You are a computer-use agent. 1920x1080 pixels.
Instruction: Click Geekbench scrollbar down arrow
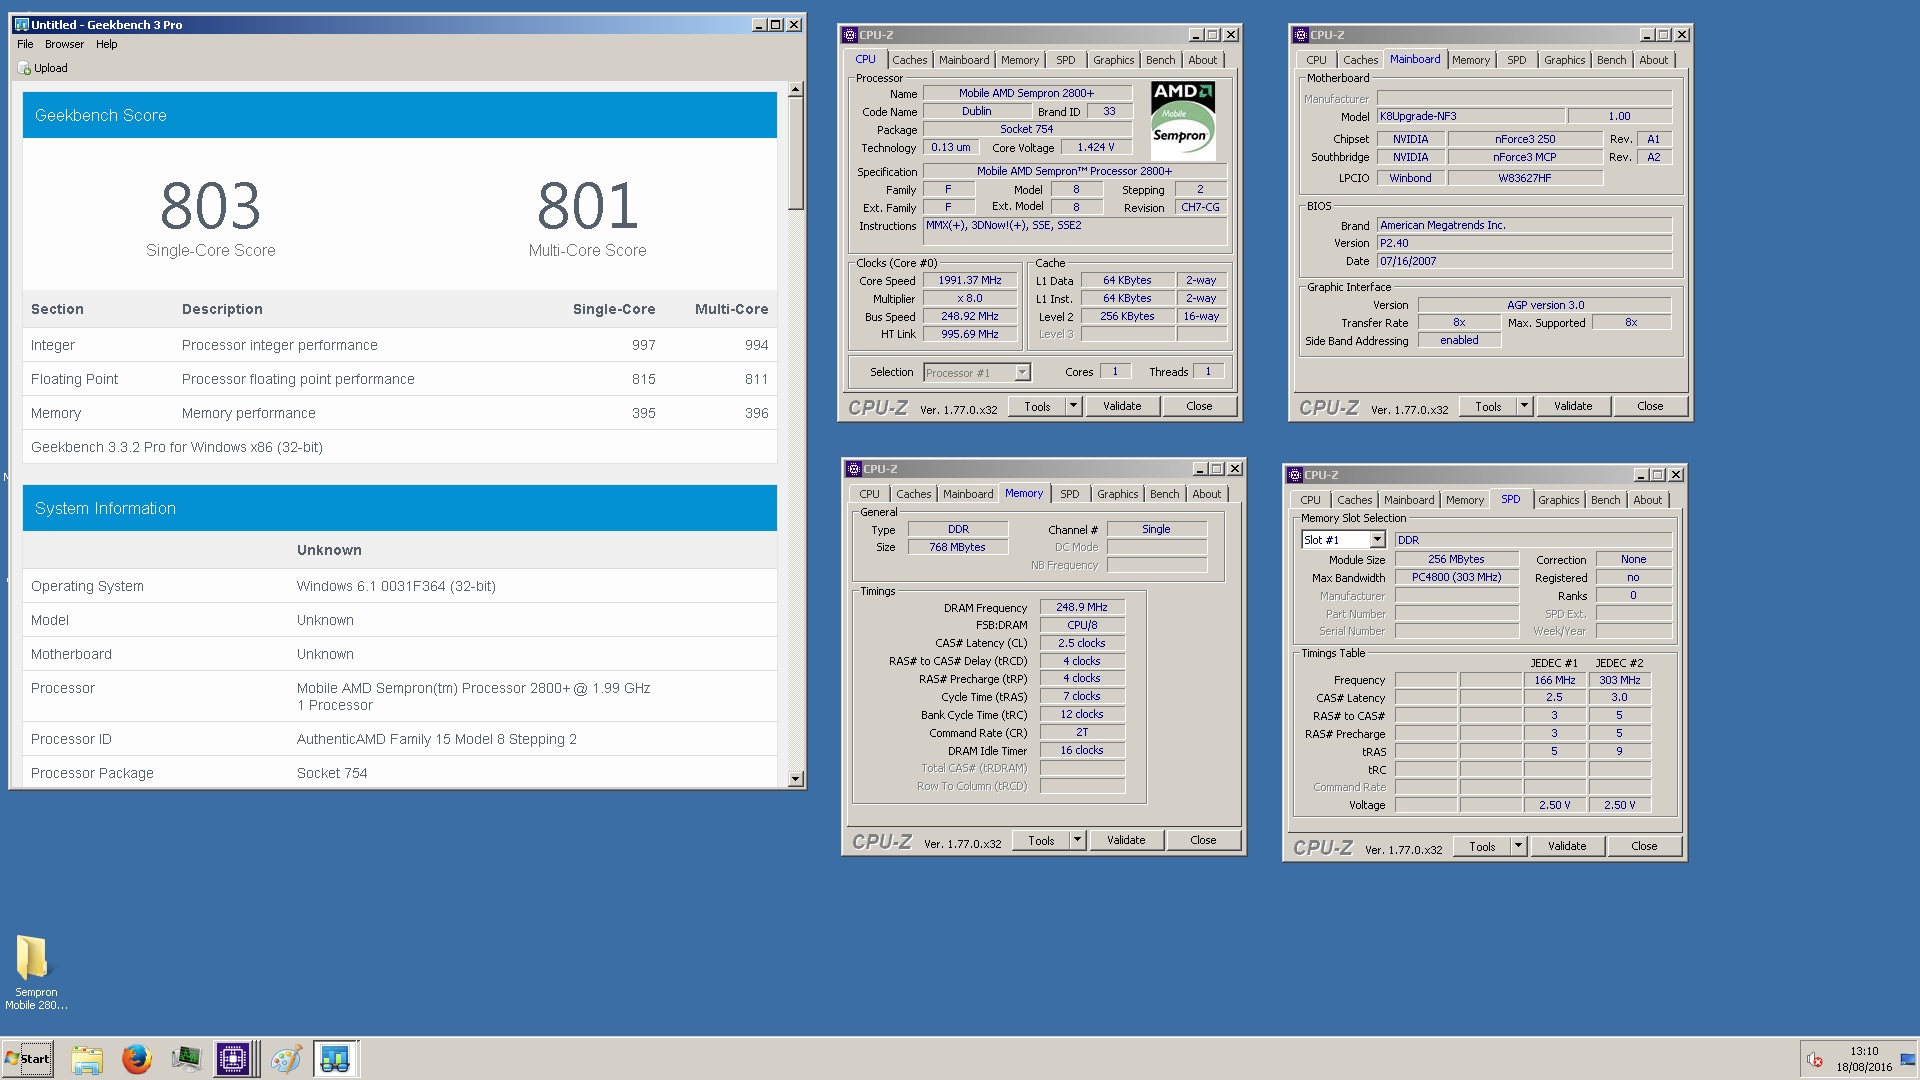pos(795,779)
